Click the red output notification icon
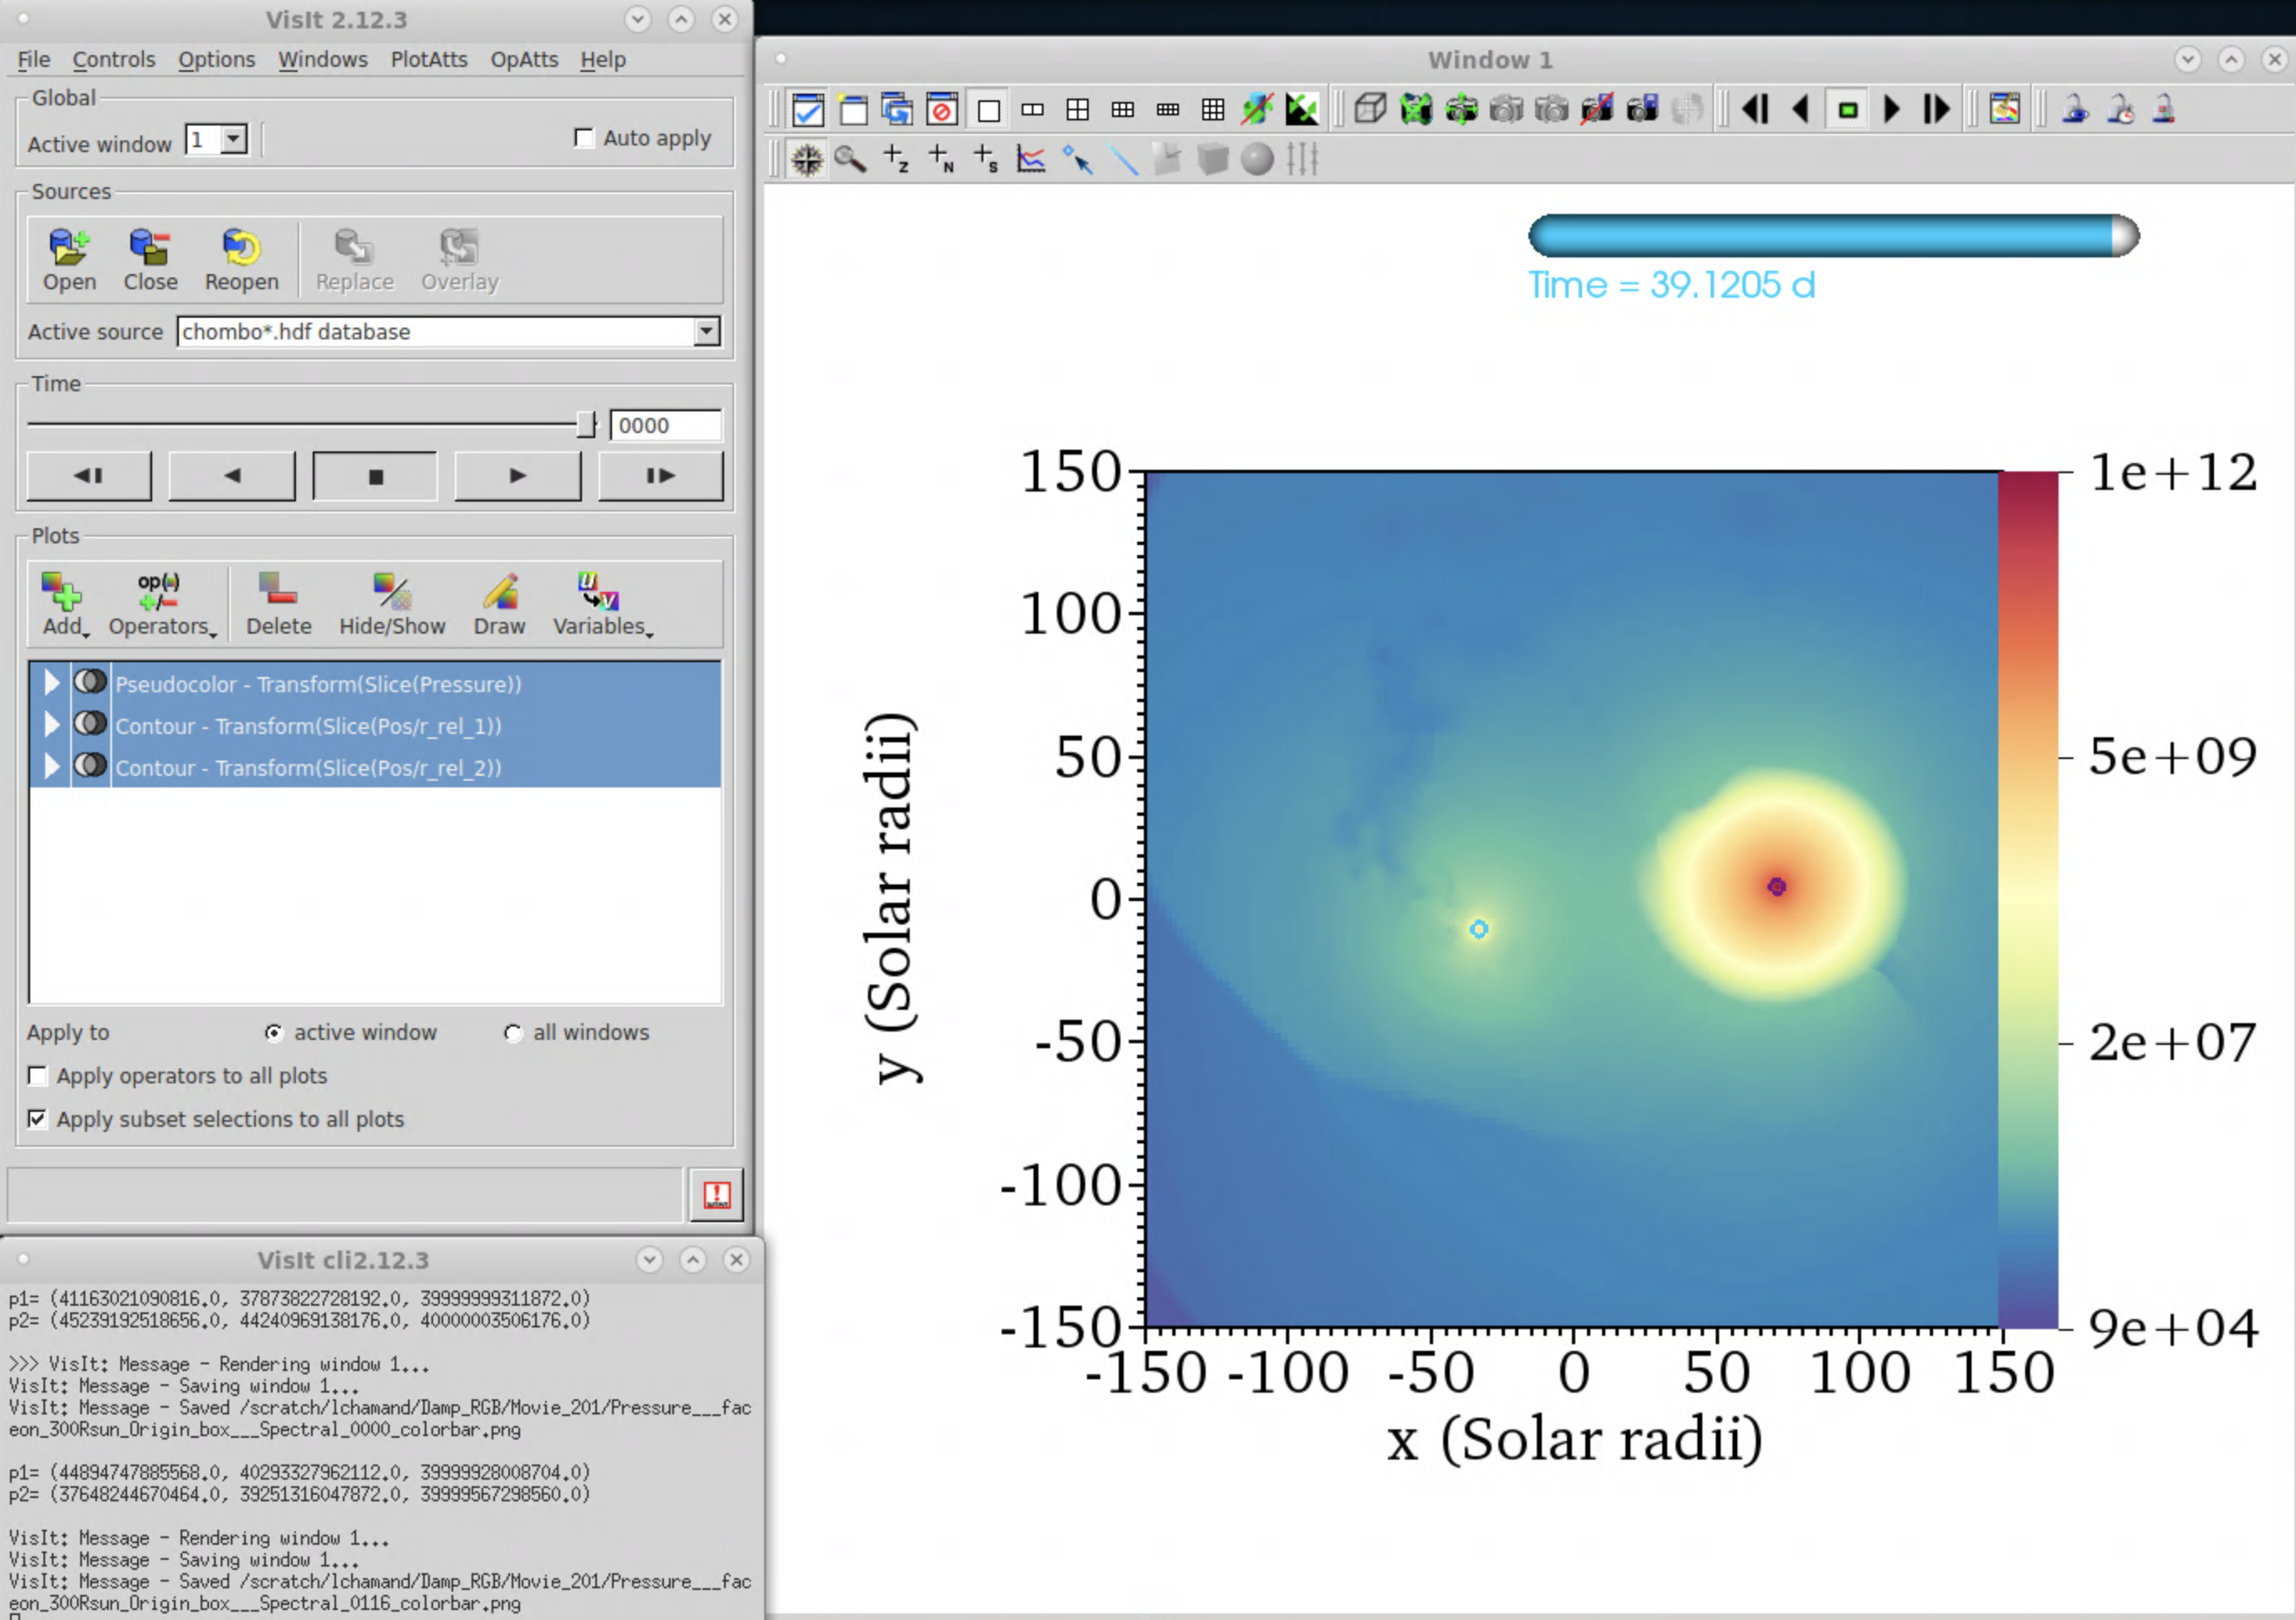Image resolution: width=2296 pixels, height=1620 pixels. click(x=716, y=1194)
